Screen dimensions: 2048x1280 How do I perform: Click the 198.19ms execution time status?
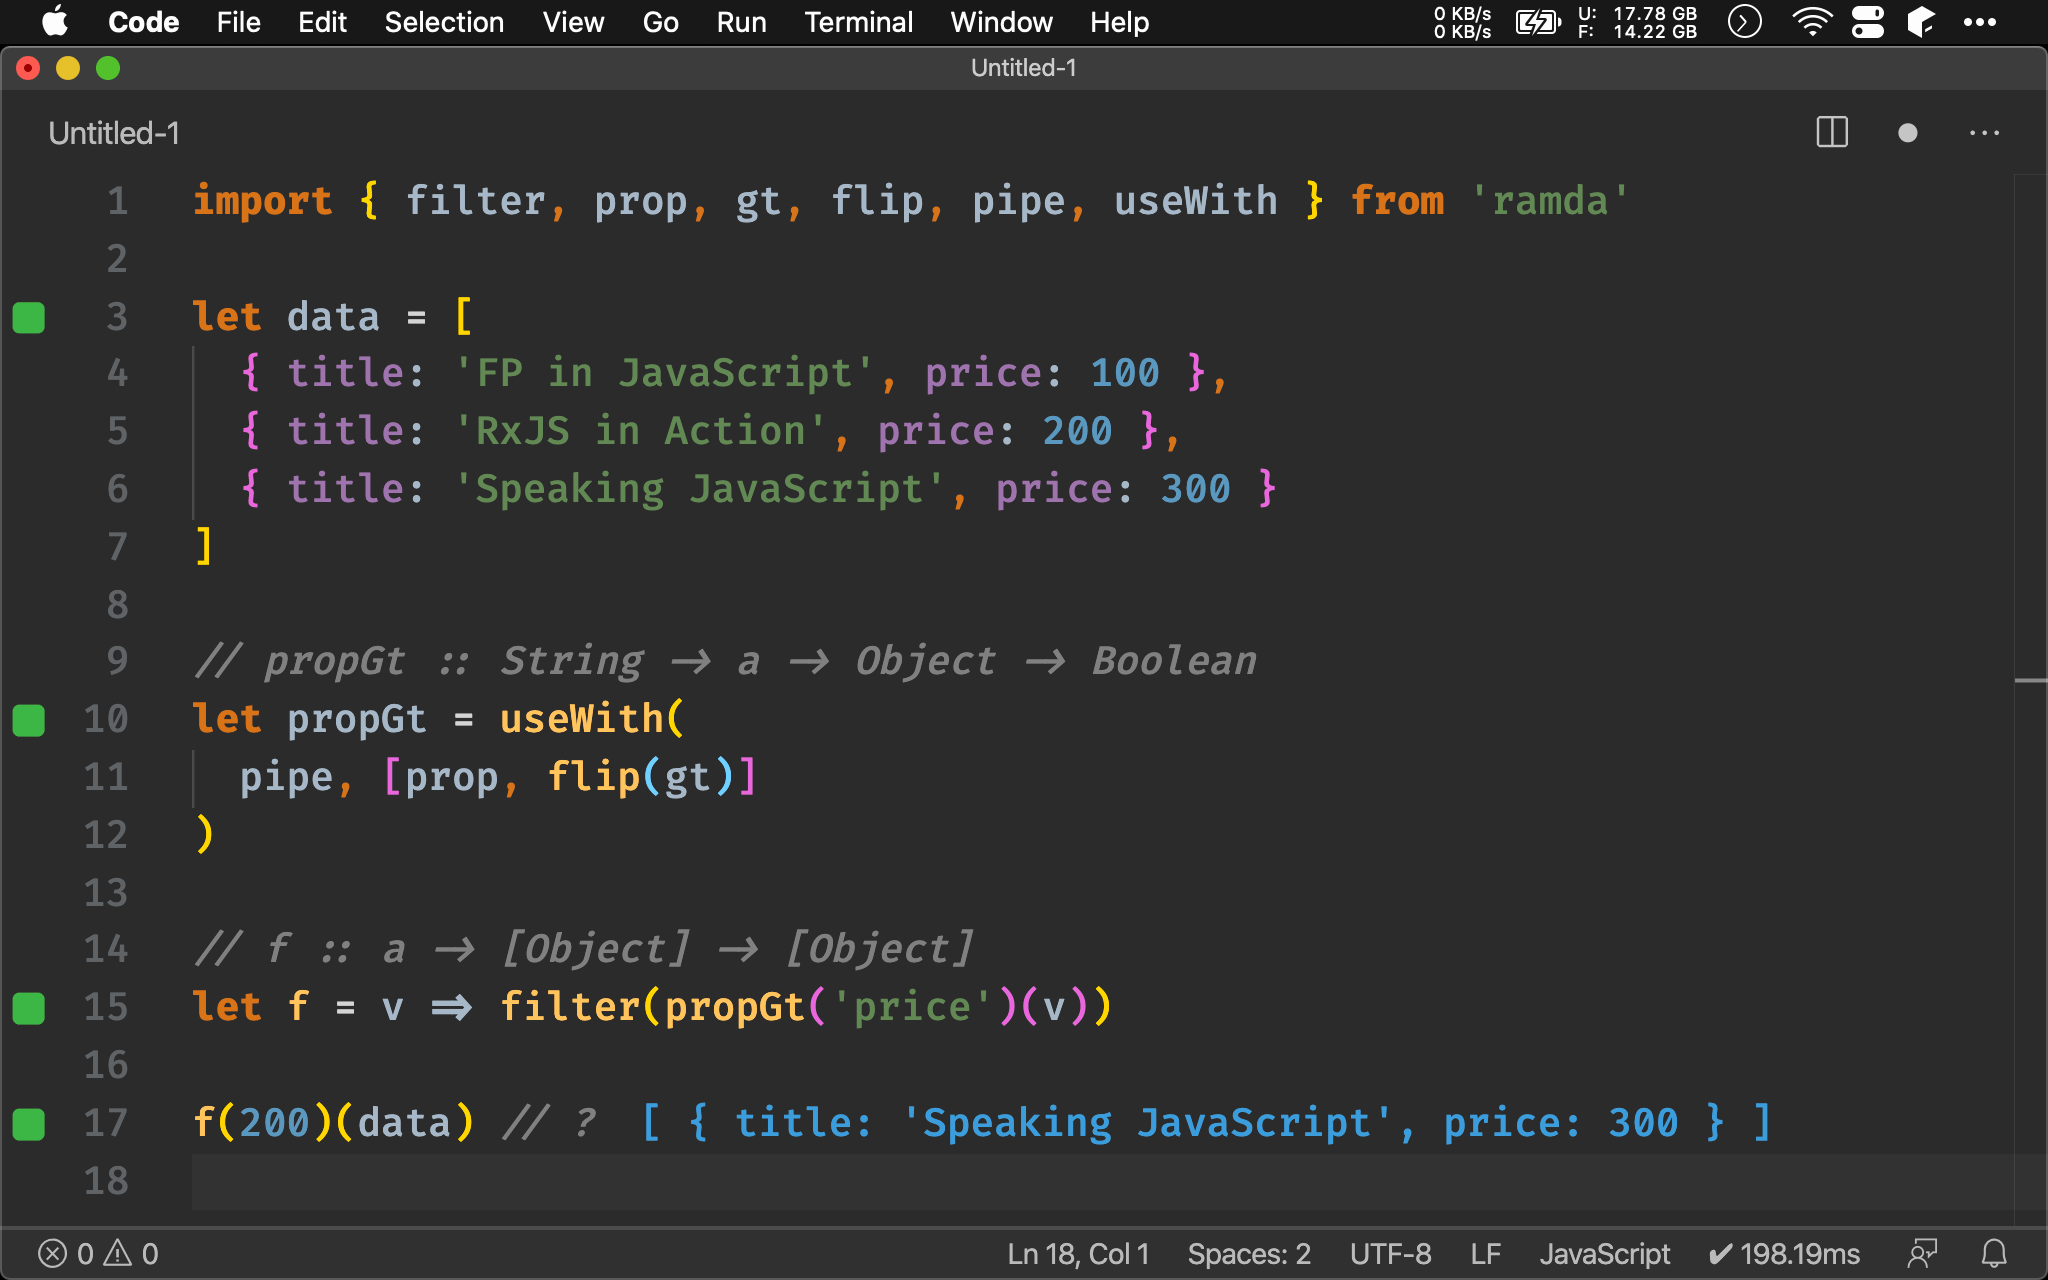[1784, 1253]
